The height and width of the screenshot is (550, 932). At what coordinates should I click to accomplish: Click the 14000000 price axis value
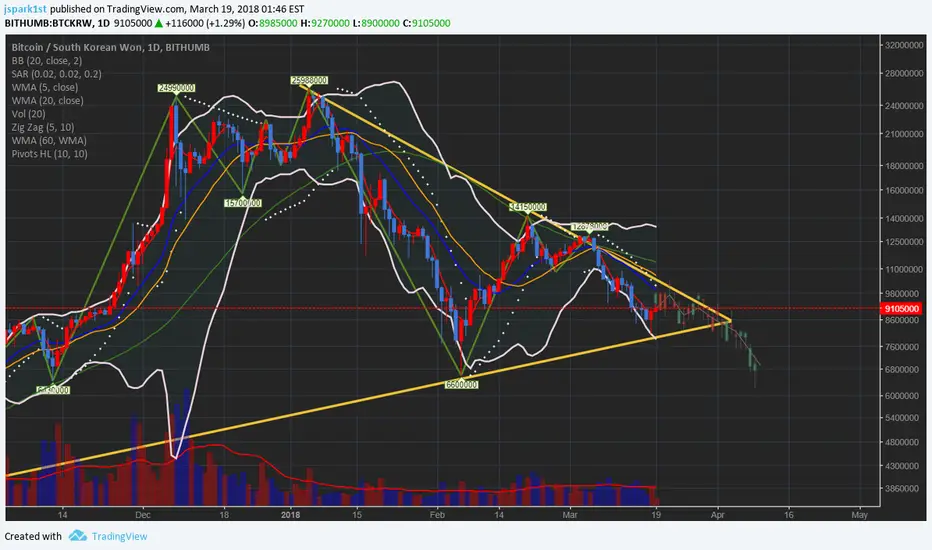coord(903,218)
